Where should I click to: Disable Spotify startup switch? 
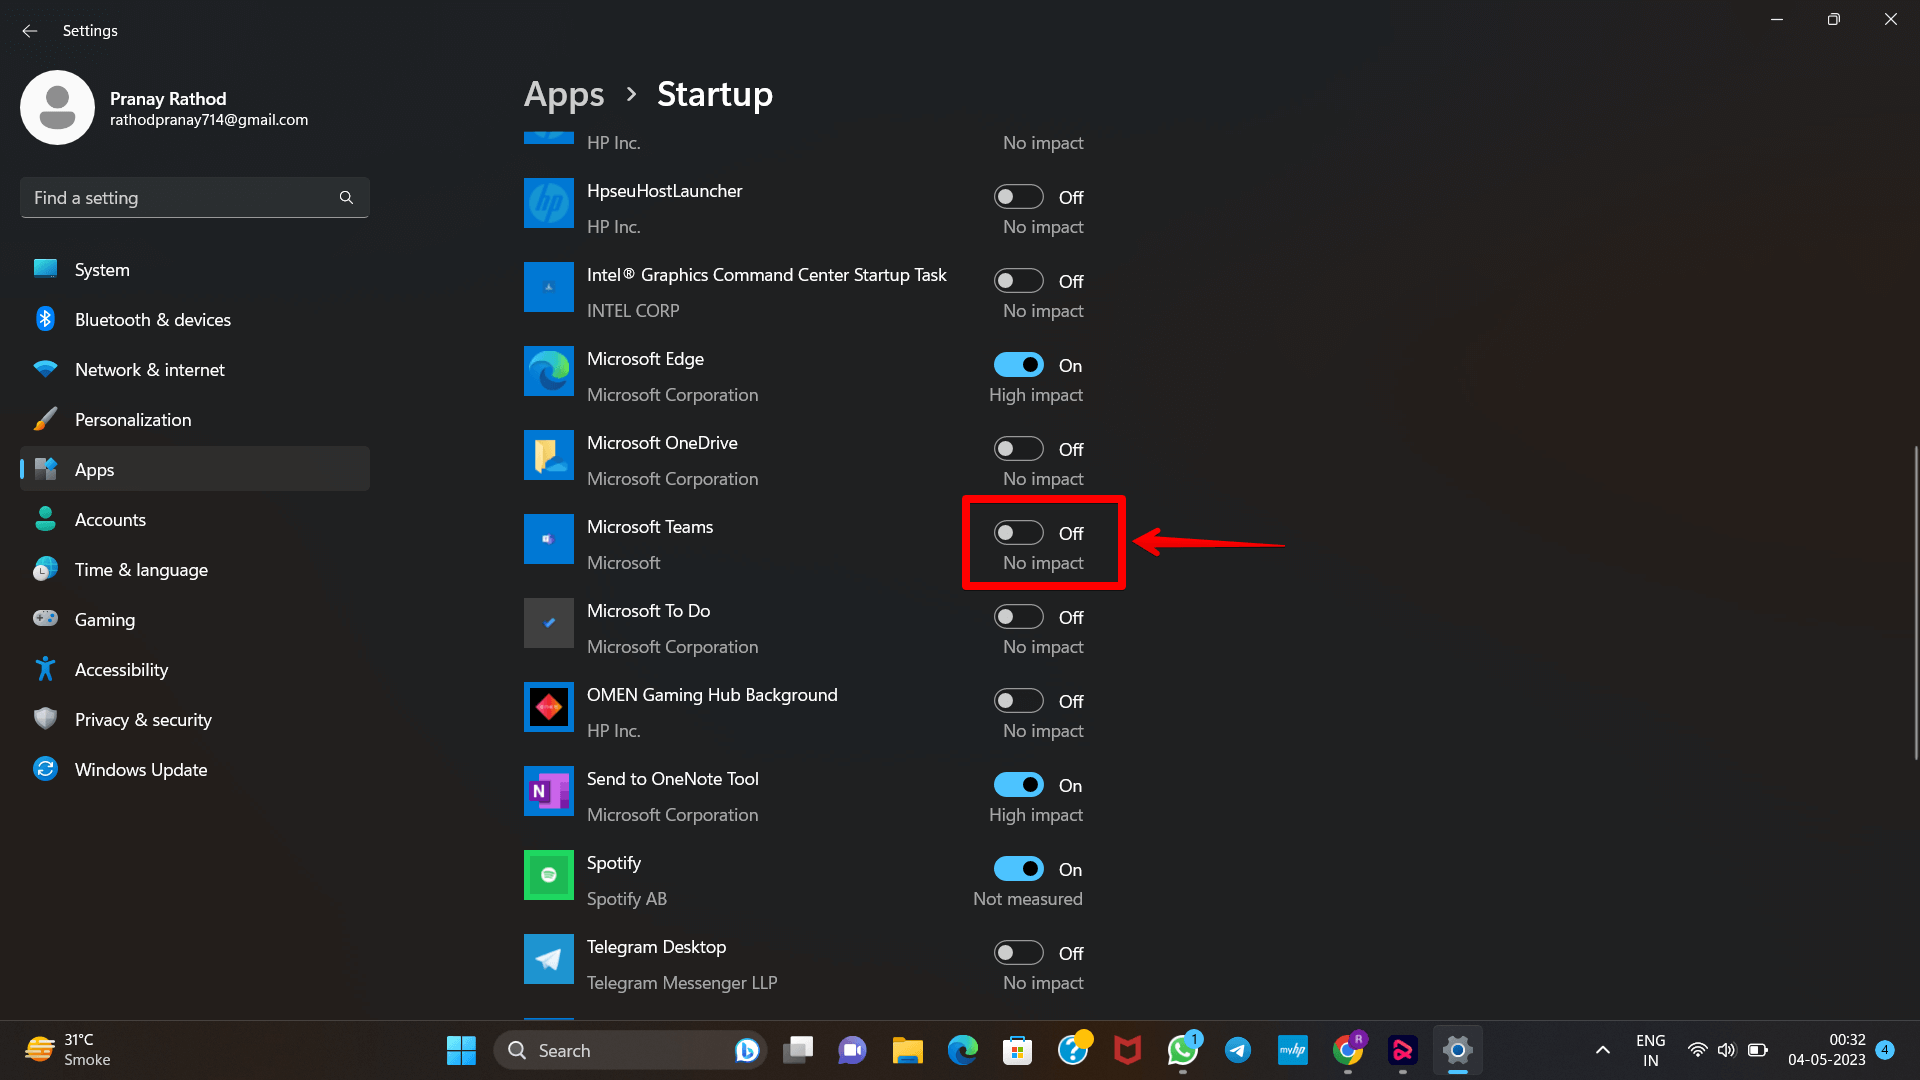click(1018, 869)
